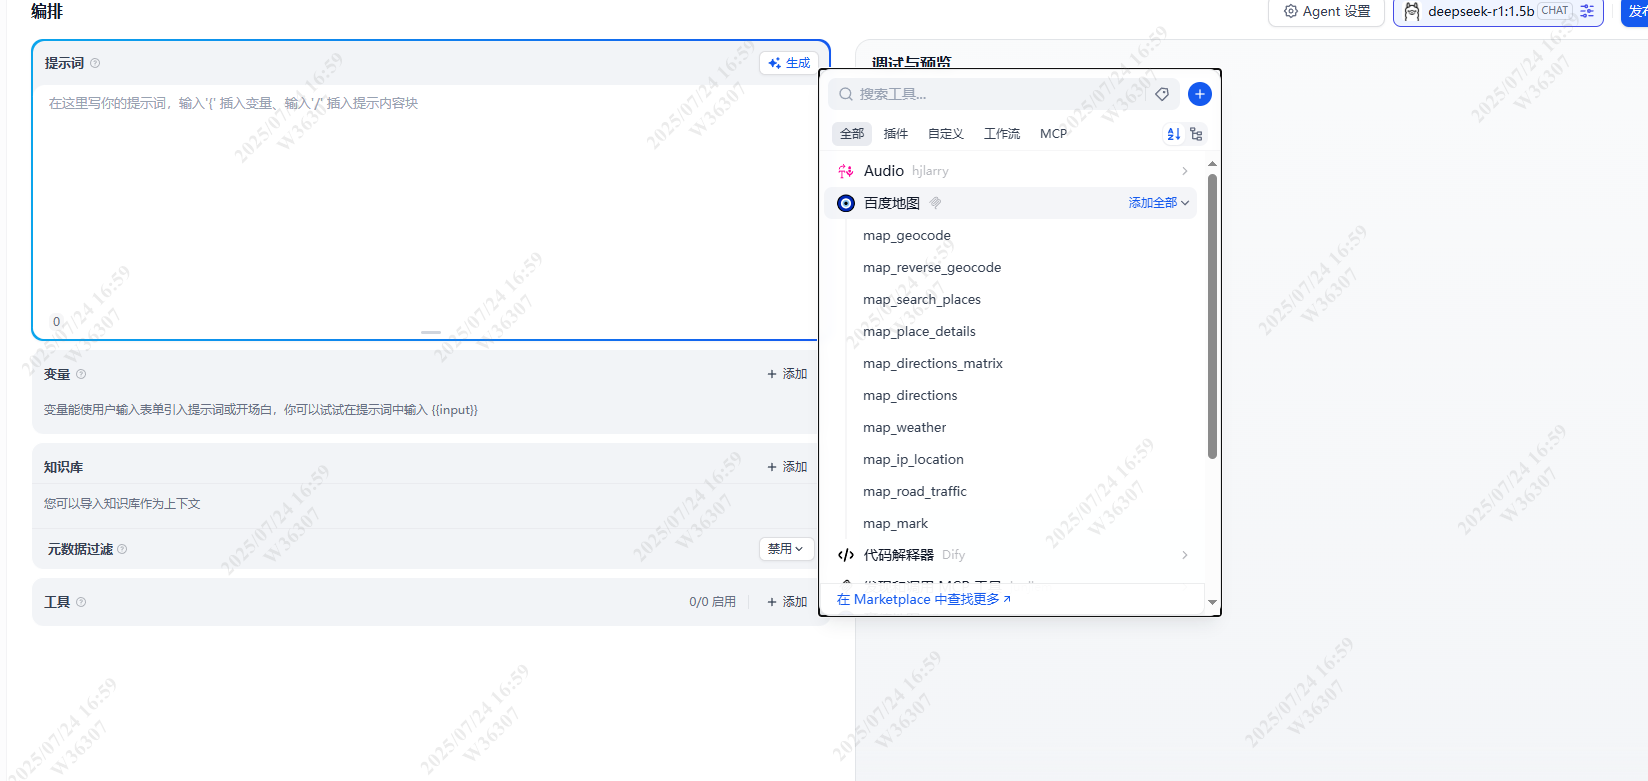
Task: Open the tag filter icon in search bar
Action: pos(1162,94)
